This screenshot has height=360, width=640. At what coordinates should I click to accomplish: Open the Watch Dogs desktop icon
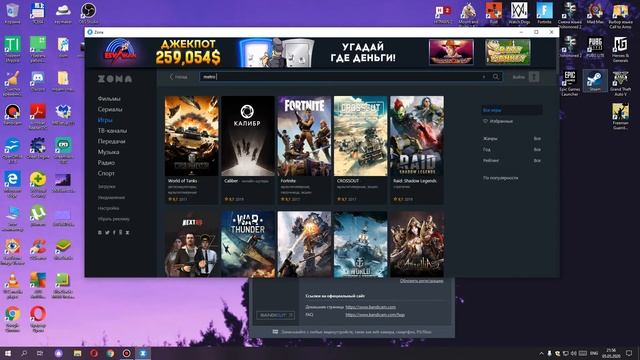click(x=519, y=14)
